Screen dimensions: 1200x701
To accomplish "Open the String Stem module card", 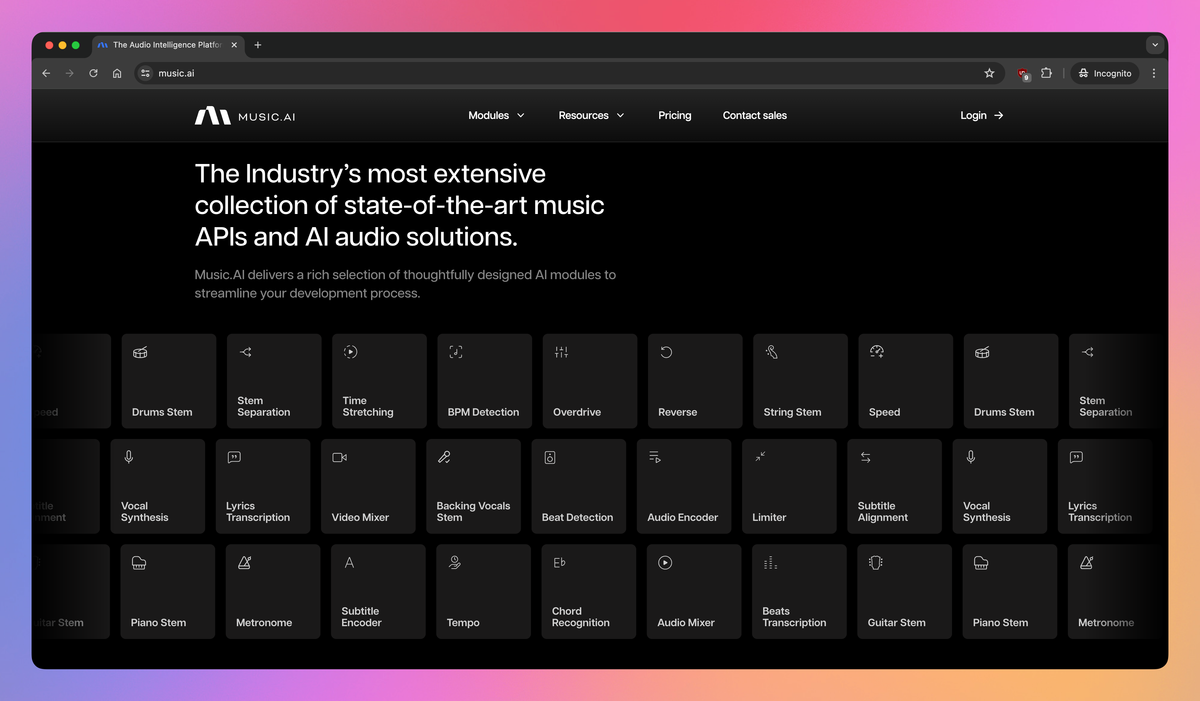I will coord(800,381).
